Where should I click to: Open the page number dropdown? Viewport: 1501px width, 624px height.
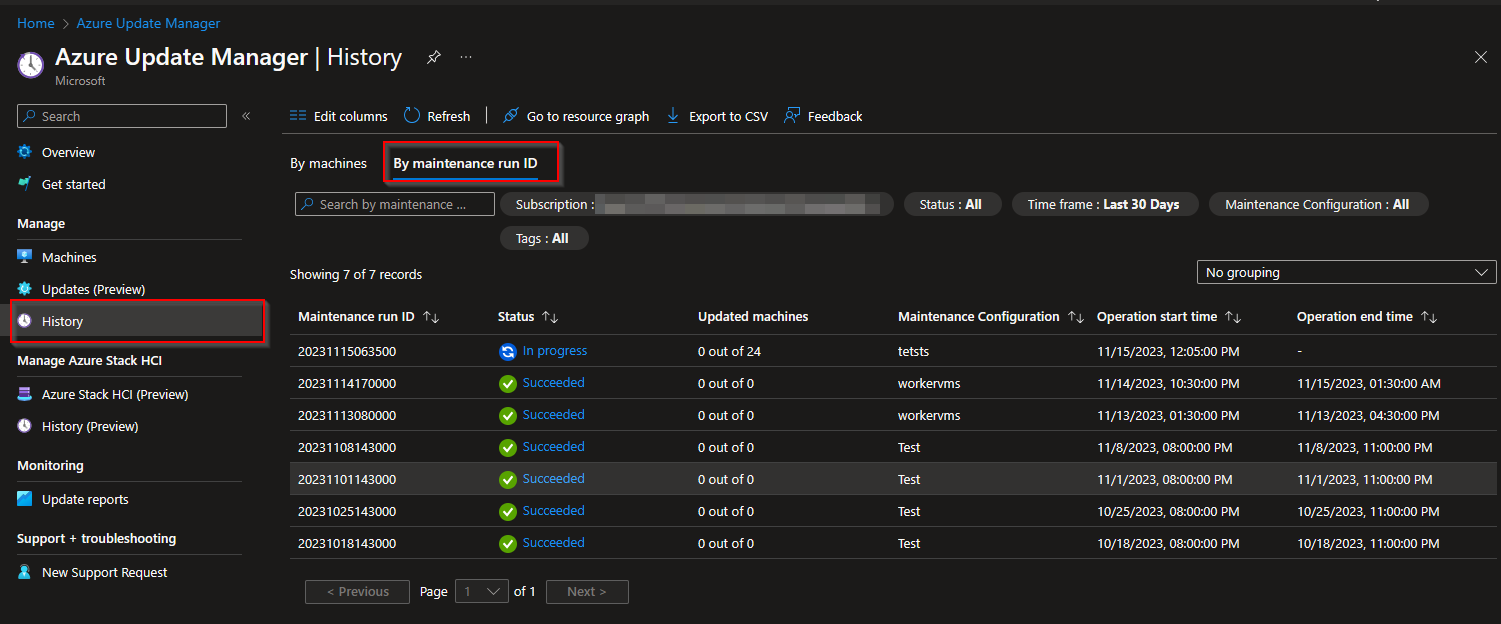pos(482,592)
